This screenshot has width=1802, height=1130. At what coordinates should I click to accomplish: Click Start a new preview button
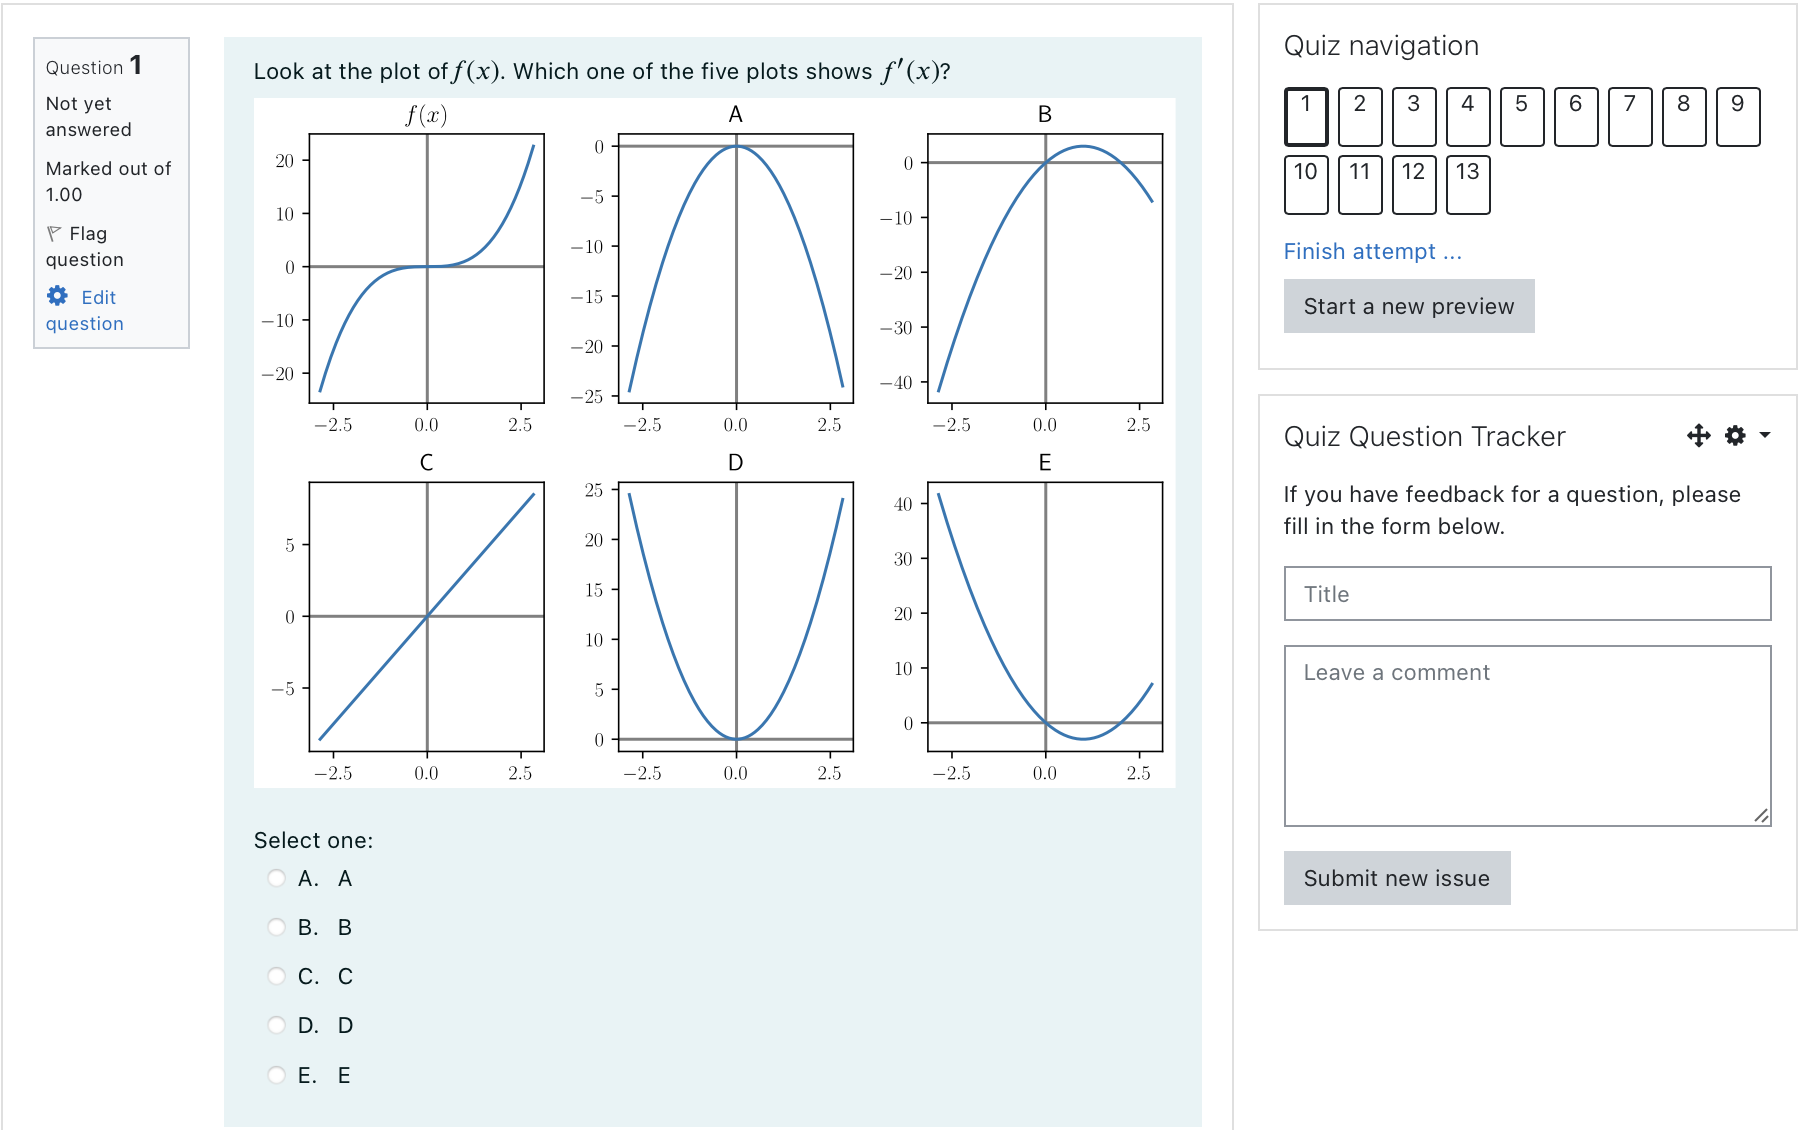(x=1409, y=306)
